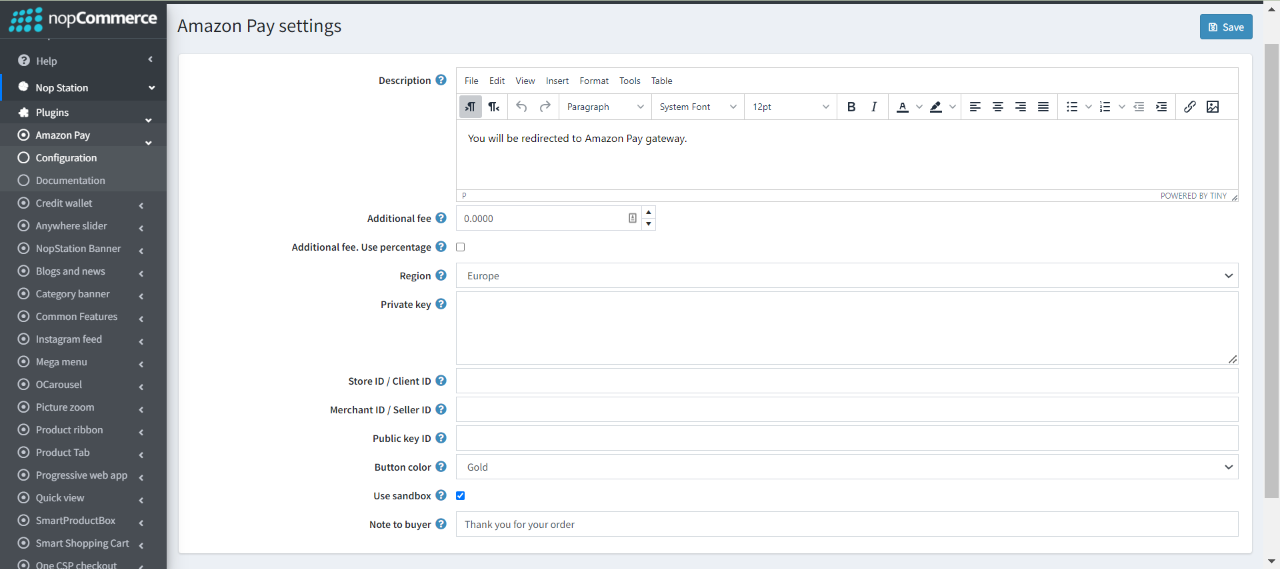Decrease the indent
This screenshot has height=569, width=1280.
pos(1139,107)
